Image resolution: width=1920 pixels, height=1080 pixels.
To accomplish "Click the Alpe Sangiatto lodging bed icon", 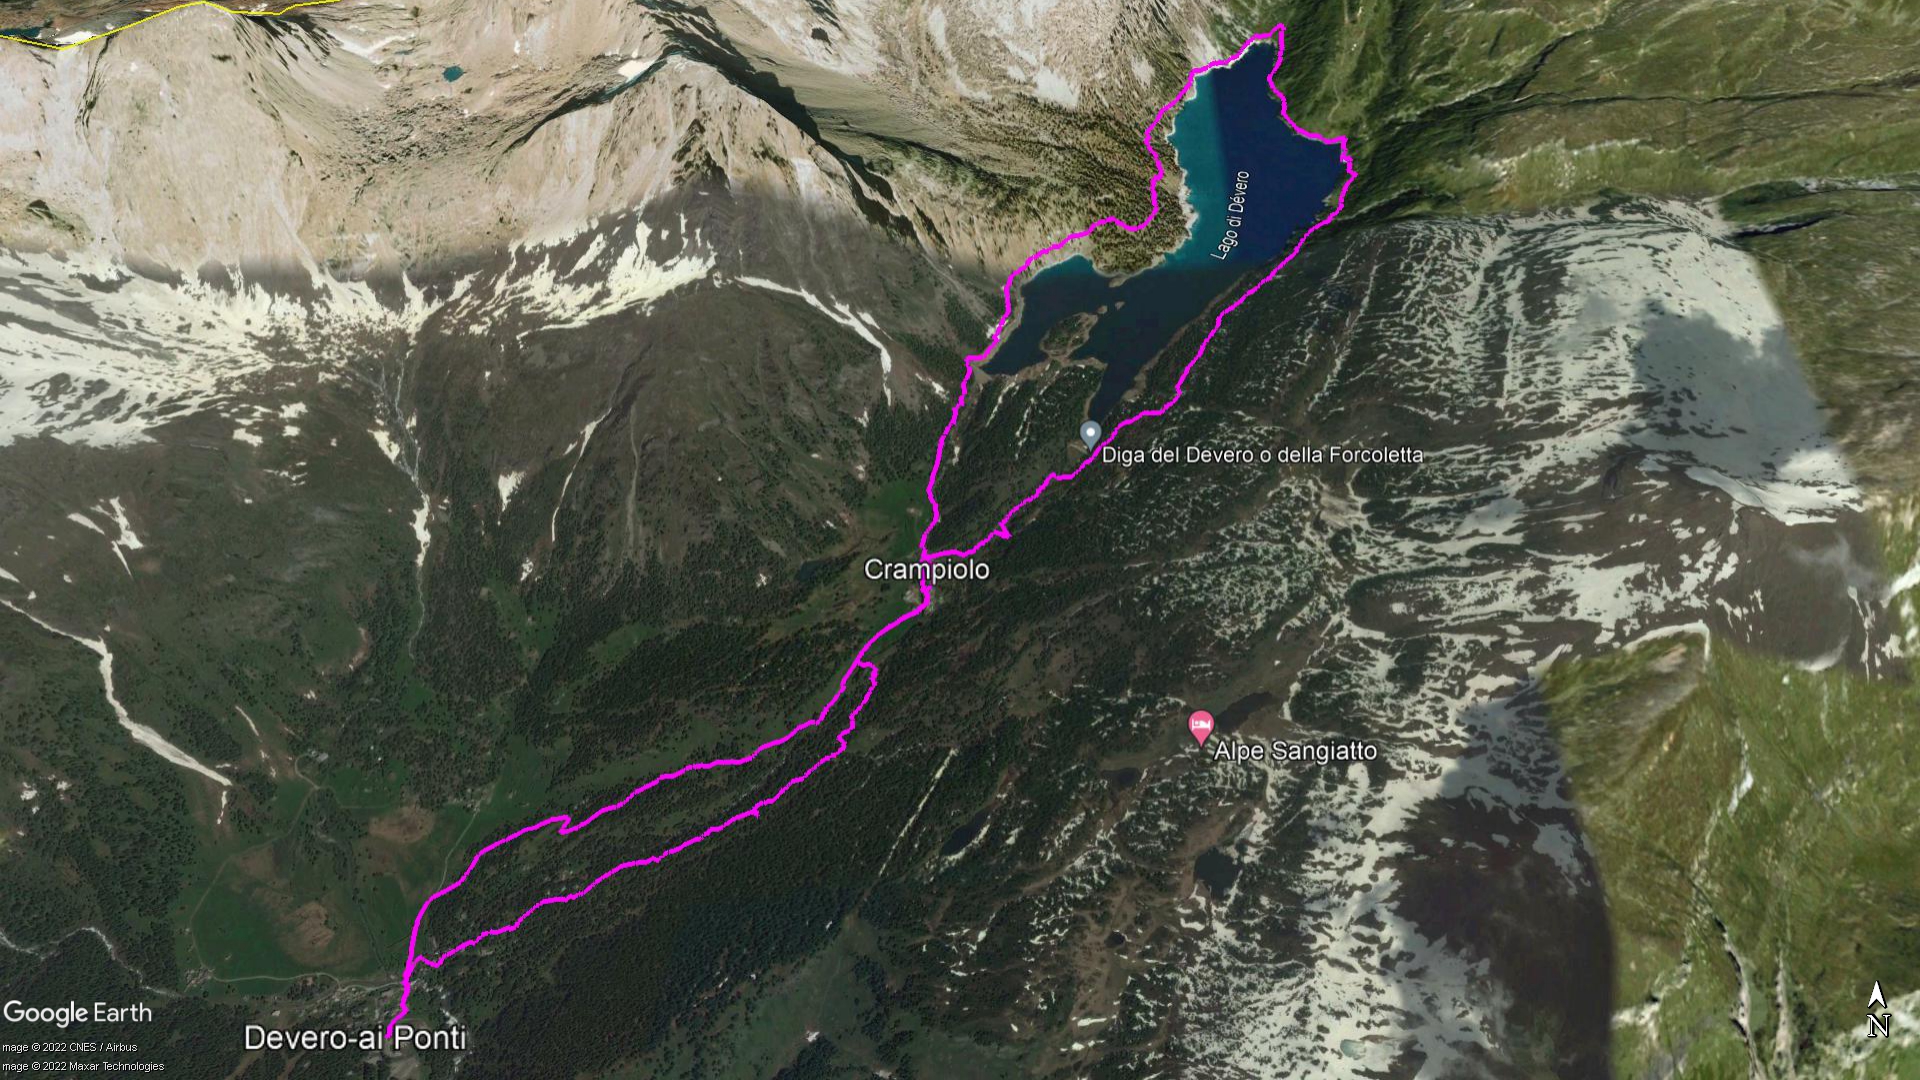I will click(1201, 726).
